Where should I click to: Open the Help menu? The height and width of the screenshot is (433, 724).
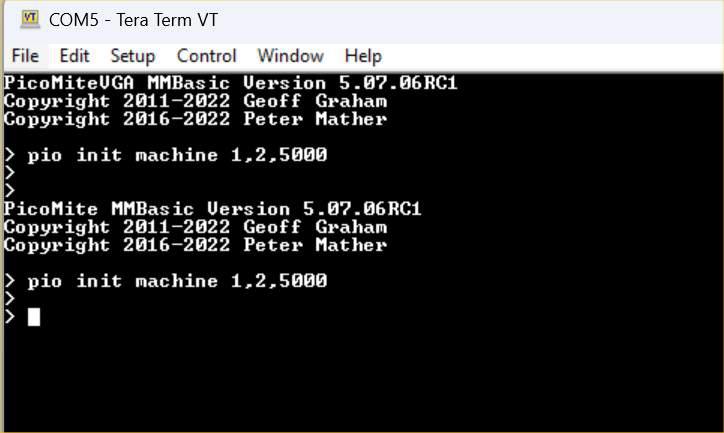[363, 56]
